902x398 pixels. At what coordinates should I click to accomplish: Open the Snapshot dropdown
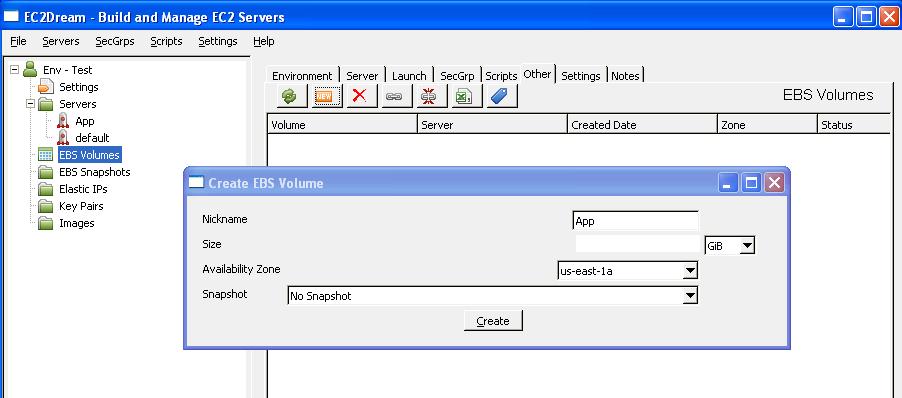pos(690,296)
